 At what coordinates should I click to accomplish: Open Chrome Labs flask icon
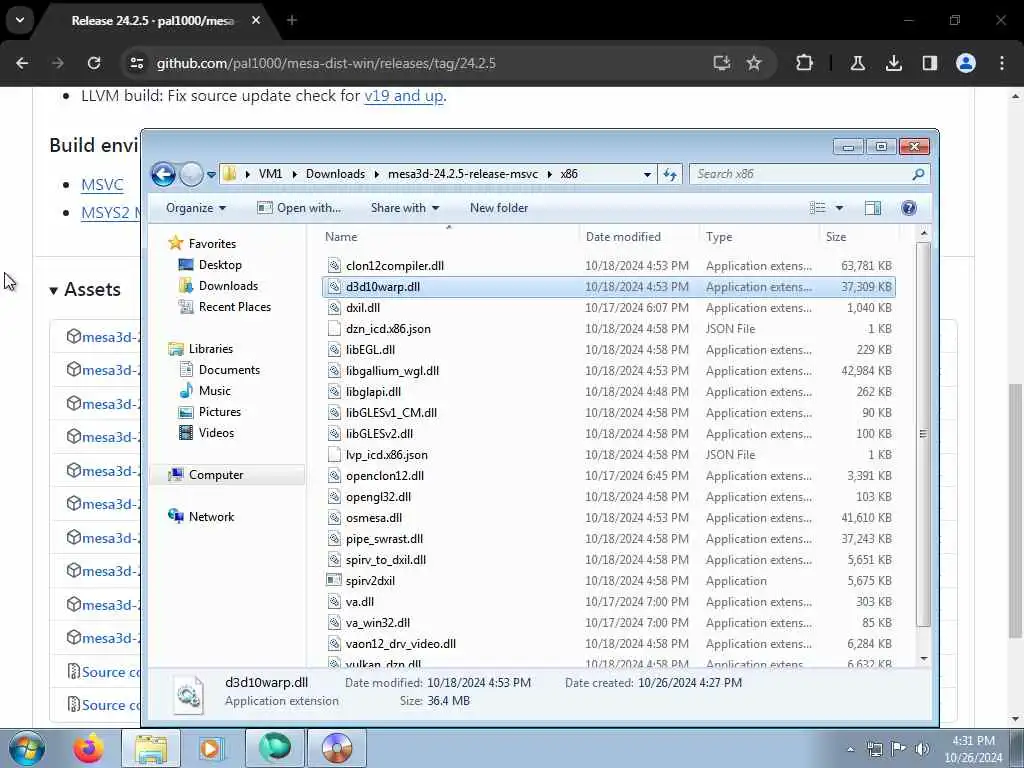857,63
